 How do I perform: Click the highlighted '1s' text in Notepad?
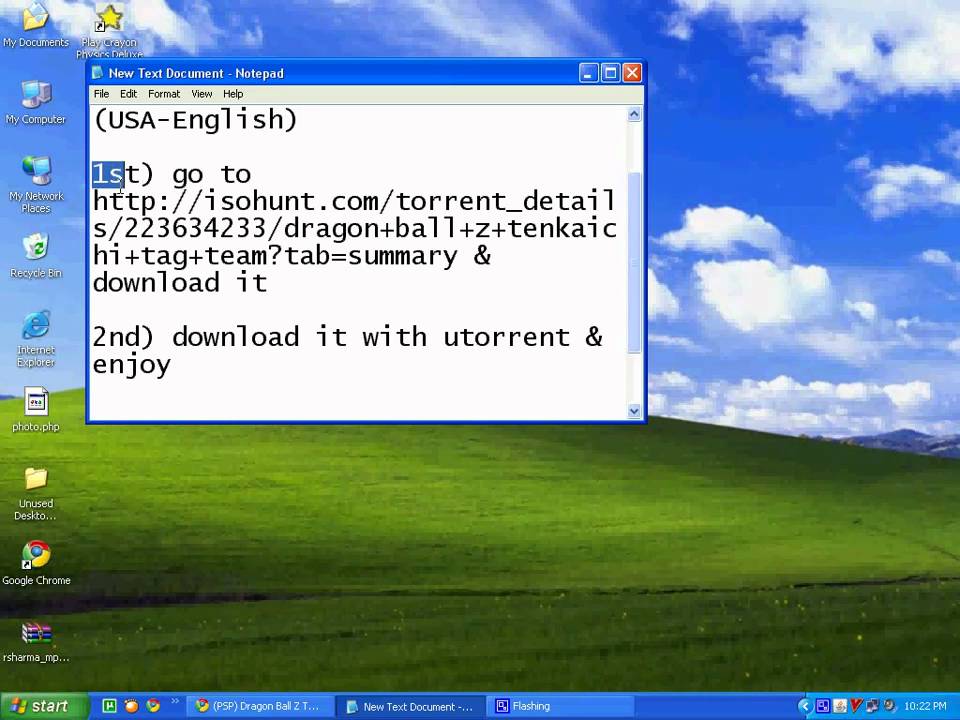[x=108, y=174]
